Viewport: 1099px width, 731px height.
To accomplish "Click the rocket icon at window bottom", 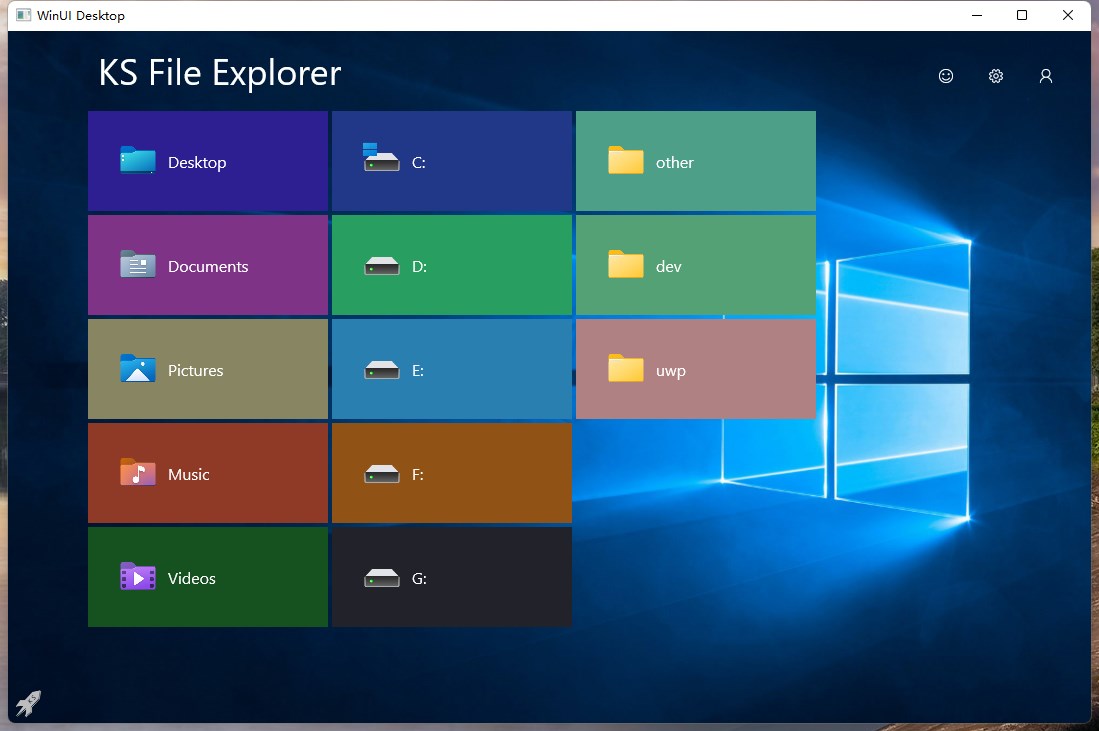I will click(29, 703).
